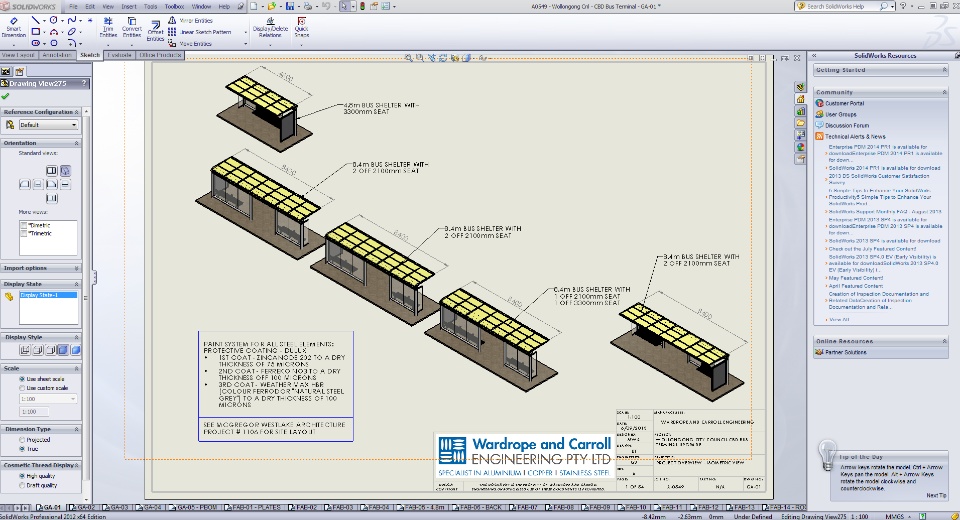
Task: Click the Save icon in toolbar
Action: (x=290, y=6)
